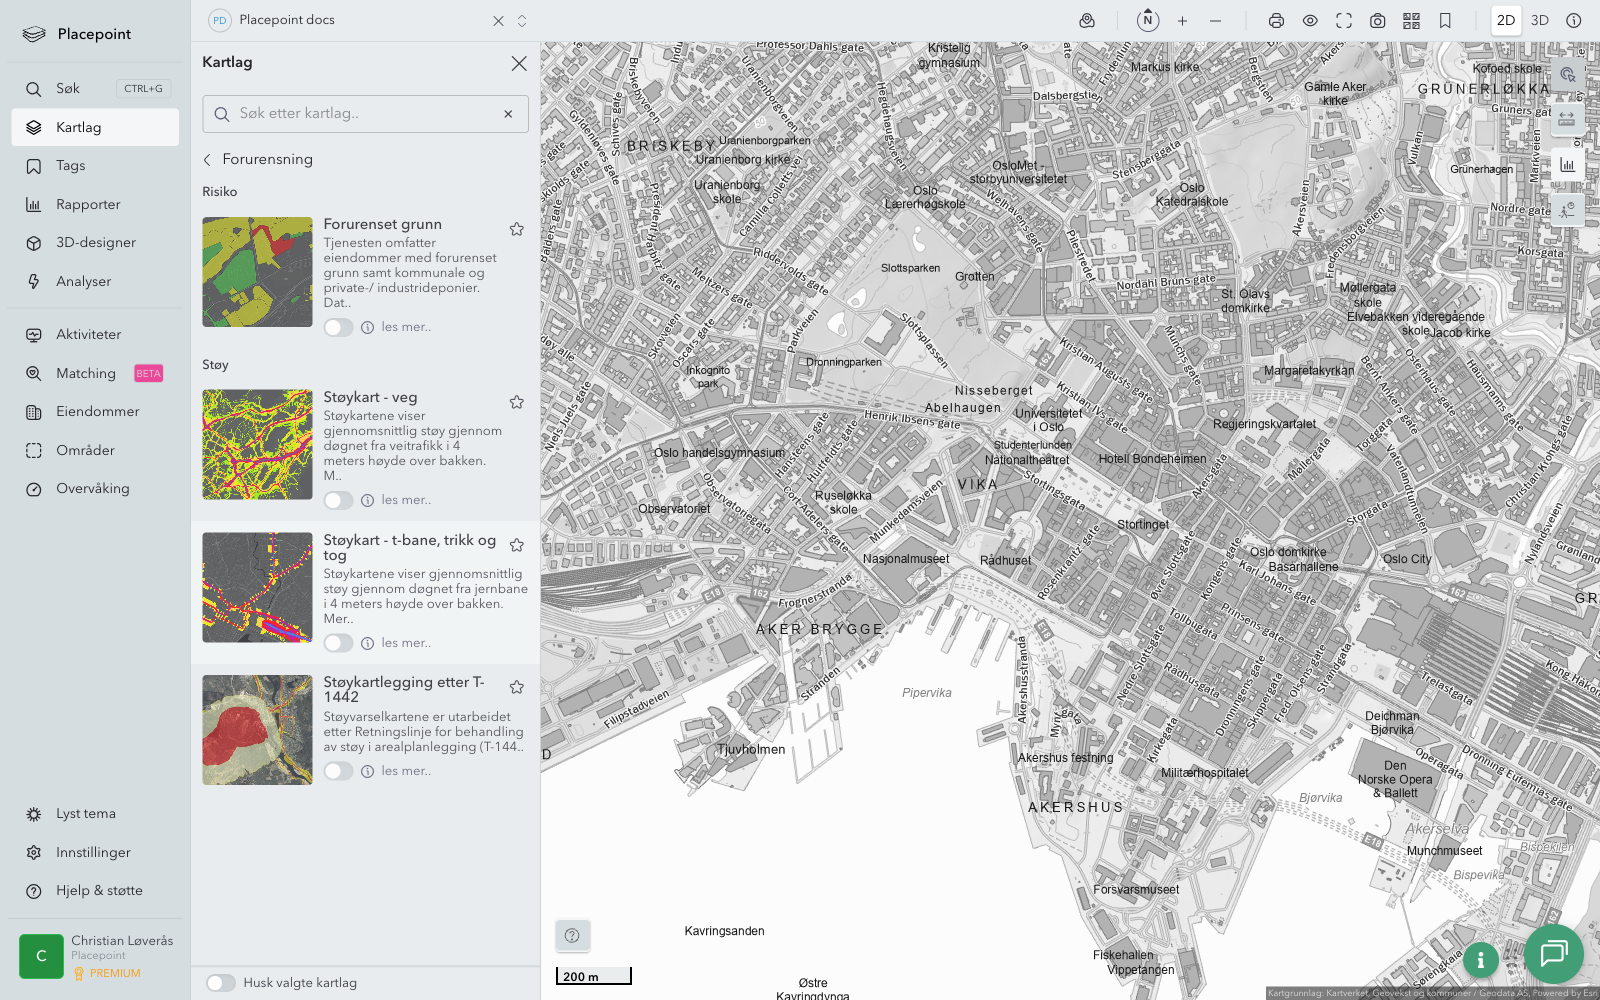Open Rapporter in the sidebar
The height and width of the screenshot is (1000, 1600).
88,204
